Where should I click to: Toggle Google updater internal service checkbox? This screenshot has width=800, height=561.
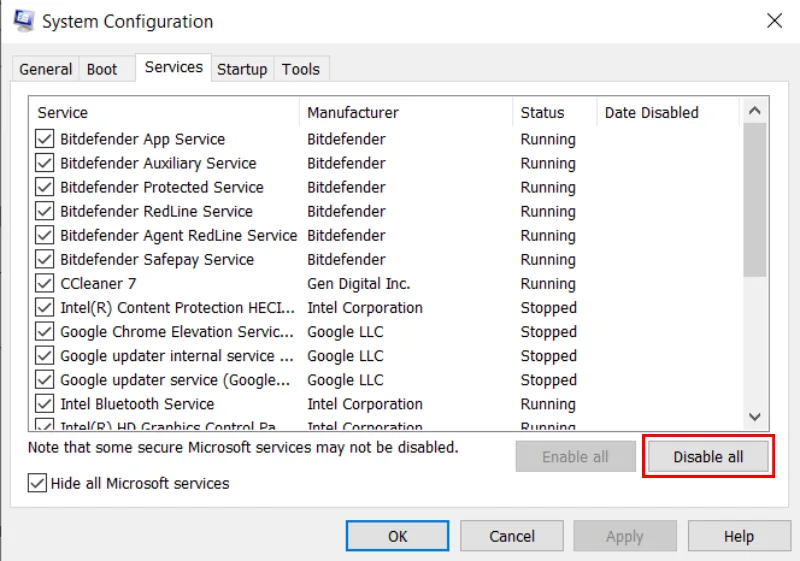44,355
